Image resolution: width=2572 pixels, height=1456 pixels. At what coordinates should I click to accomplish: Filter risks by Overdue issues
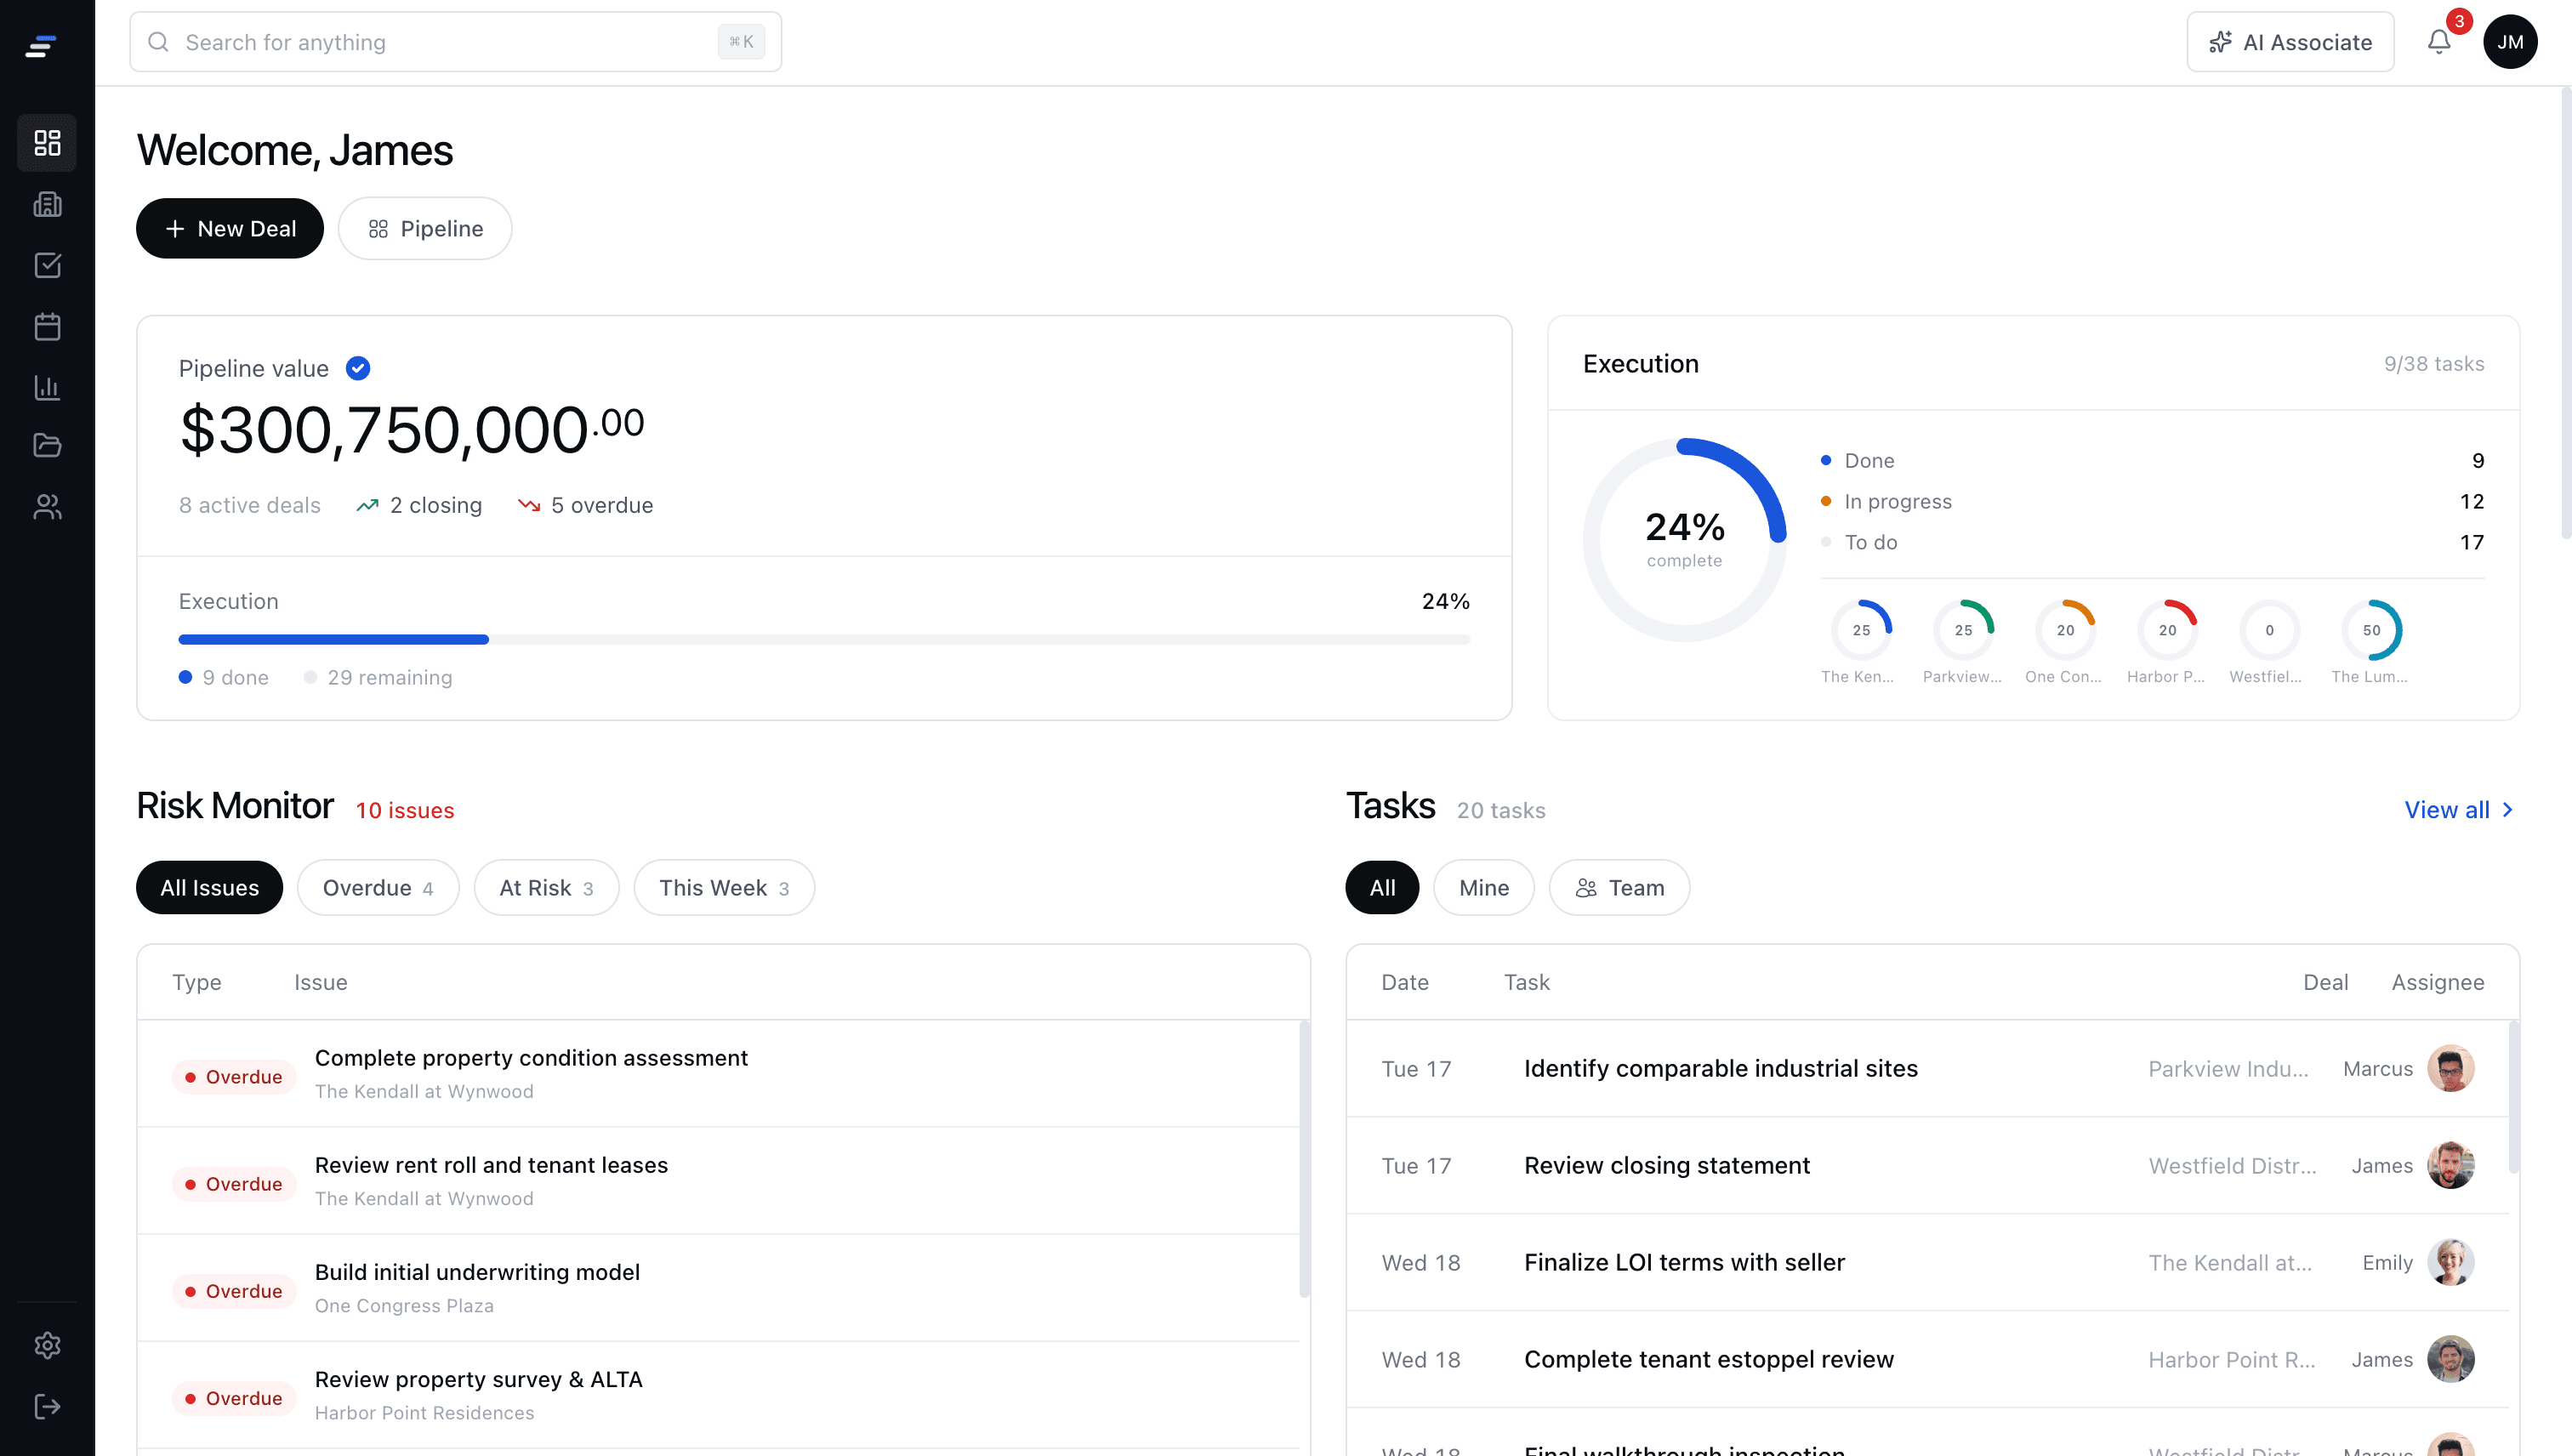click(377, 887)
